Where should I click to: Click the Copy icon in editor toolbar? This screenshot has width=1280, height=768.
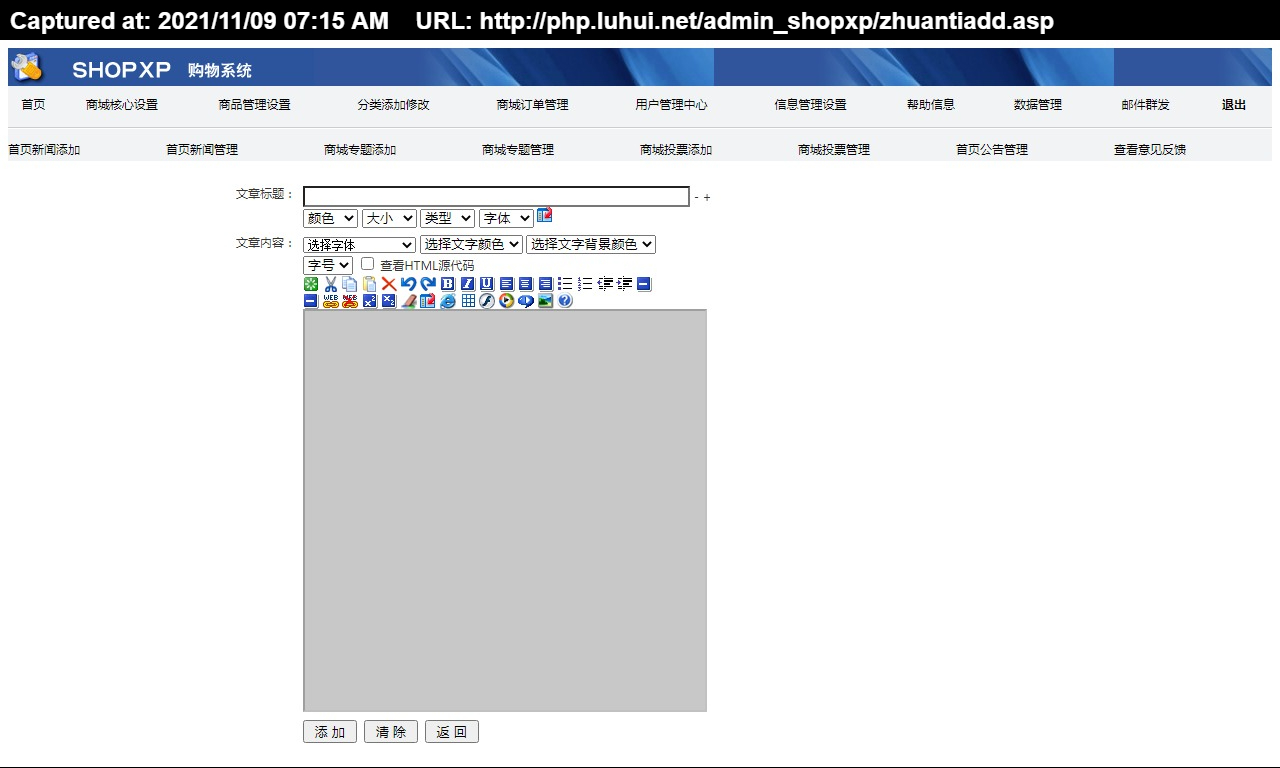click(x=349, y=284)
